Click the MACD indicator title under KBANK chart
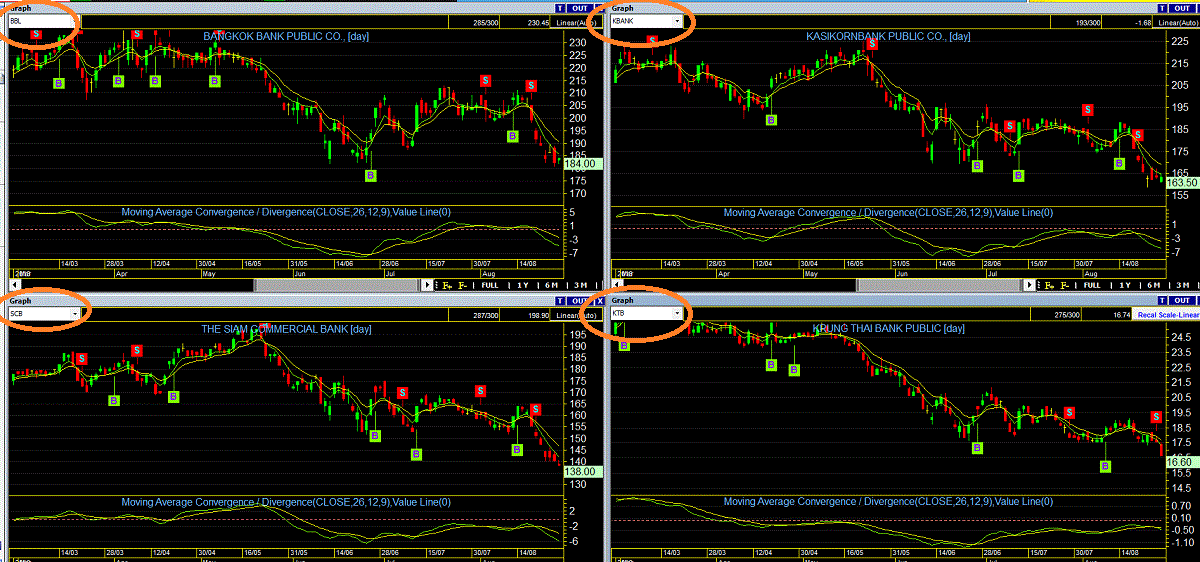 point(888,212)
